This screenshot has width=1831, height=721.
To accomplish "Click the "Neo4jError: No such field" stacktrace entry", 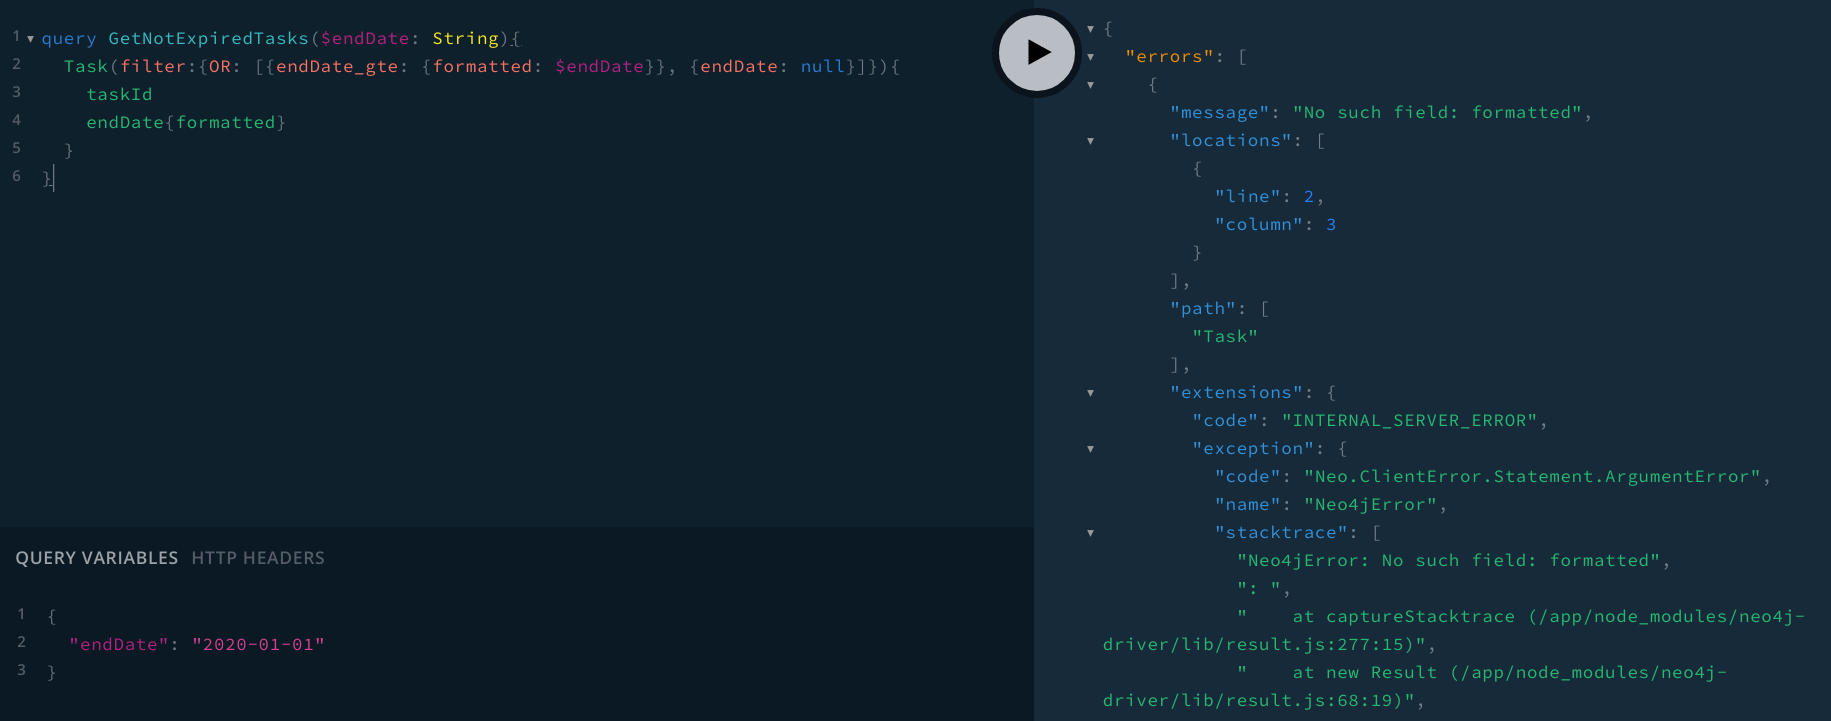I will [1449, 560].
